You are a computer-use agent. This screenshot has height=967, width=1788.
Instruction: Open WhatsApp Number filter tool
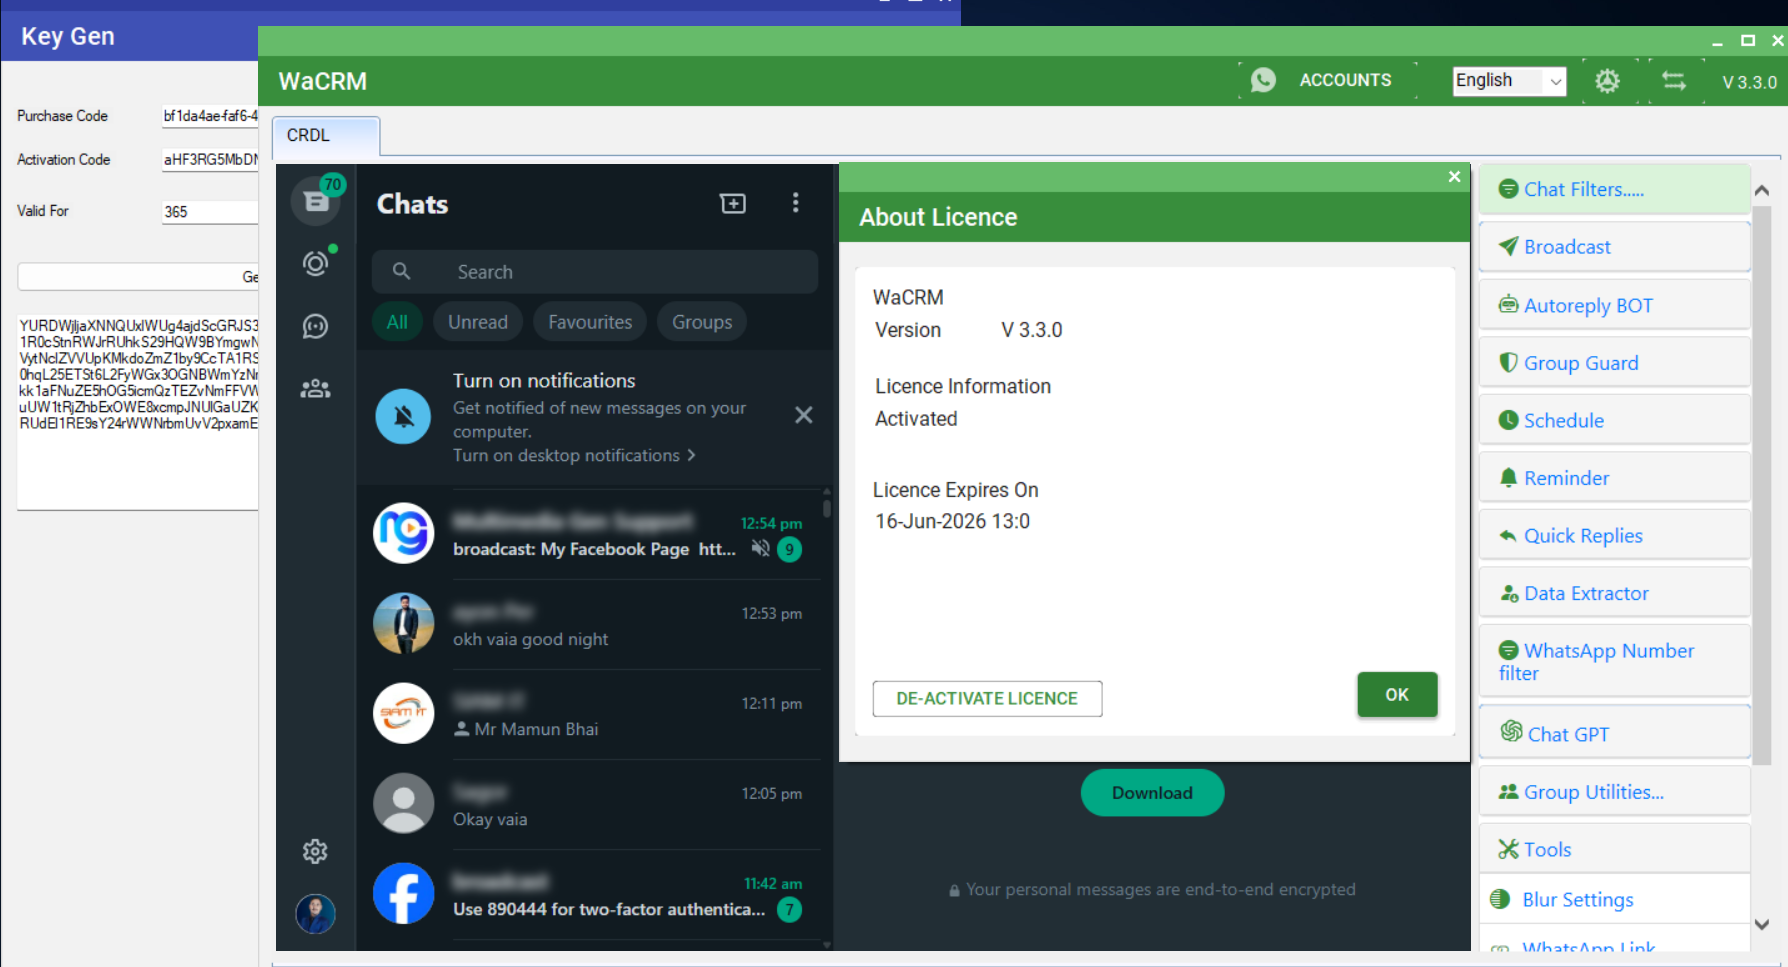1614,661
